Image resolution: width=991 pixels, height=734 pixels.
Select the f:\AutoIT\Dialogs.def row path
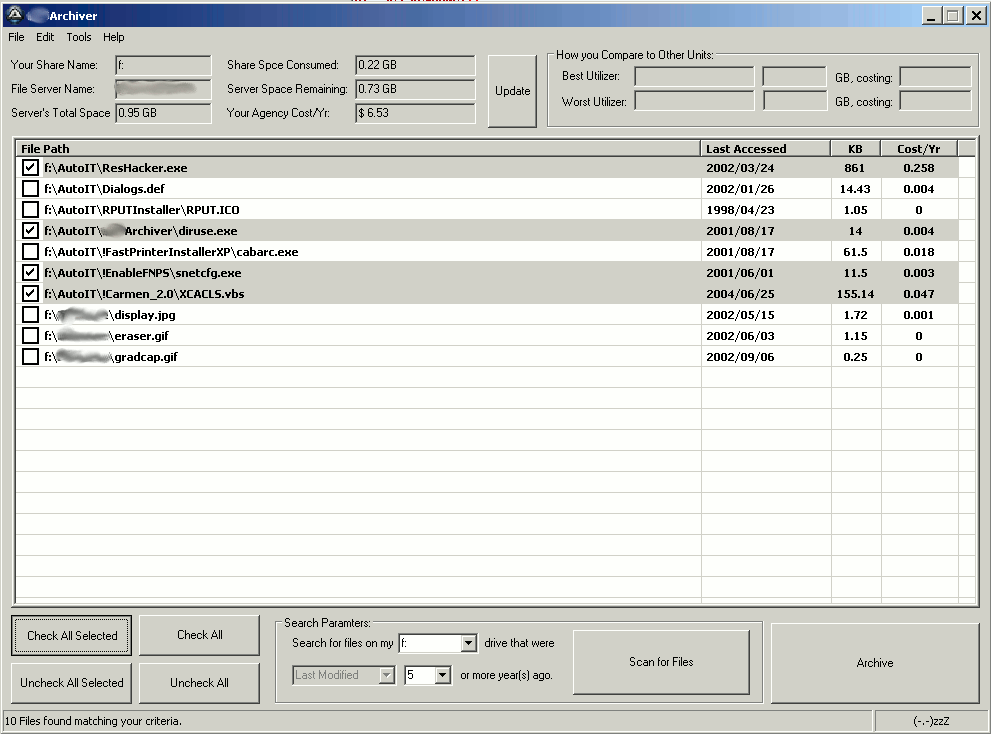[x=104, y=188]
